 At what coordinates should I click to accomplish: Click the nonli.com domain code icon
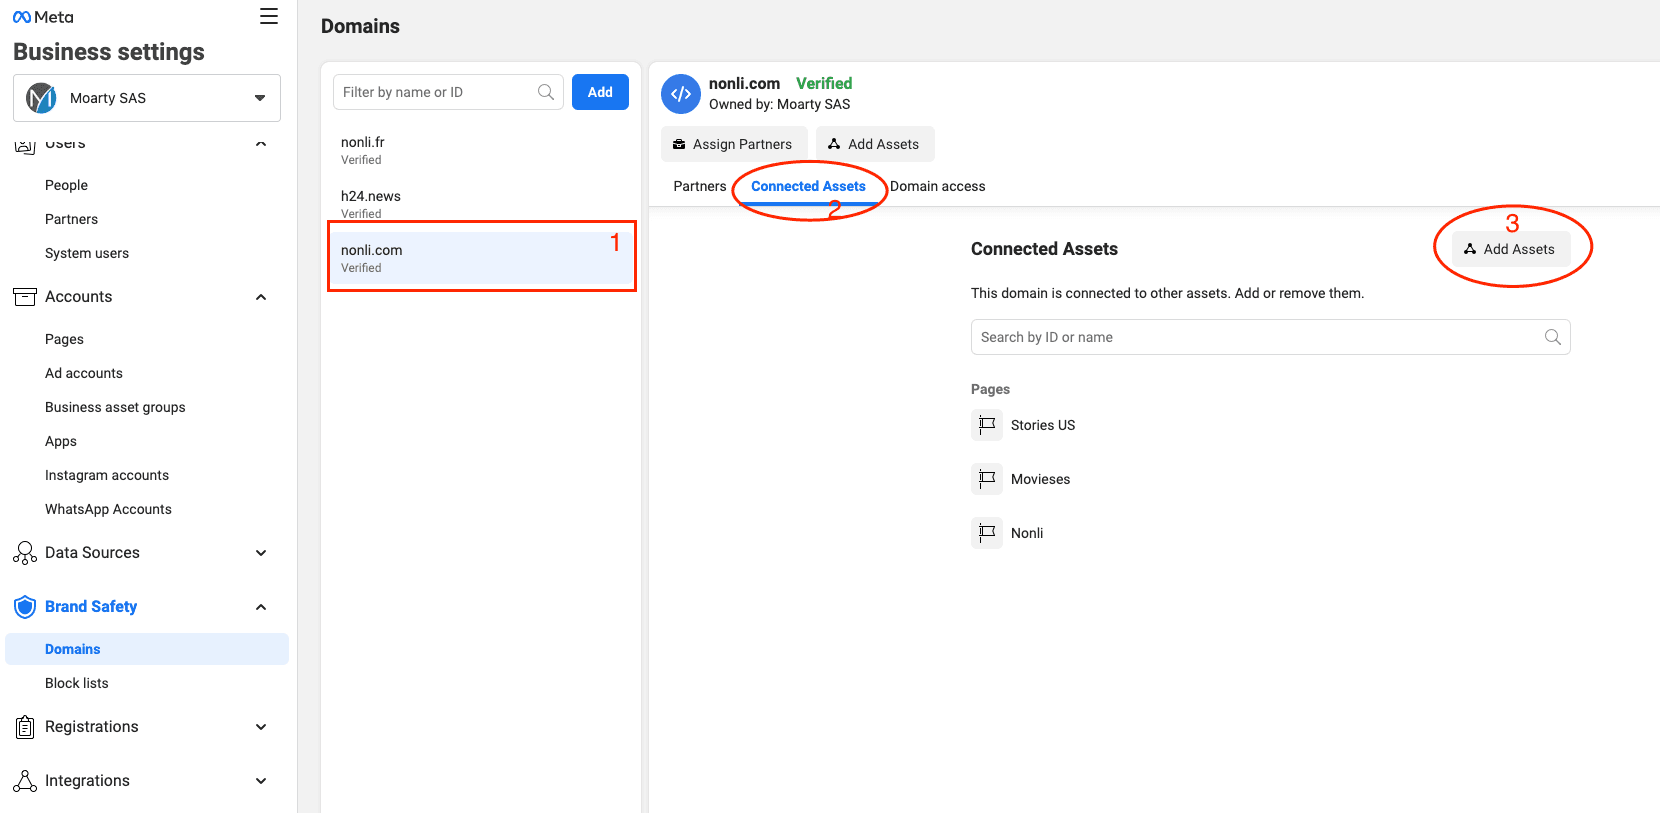tap(681, 94)
